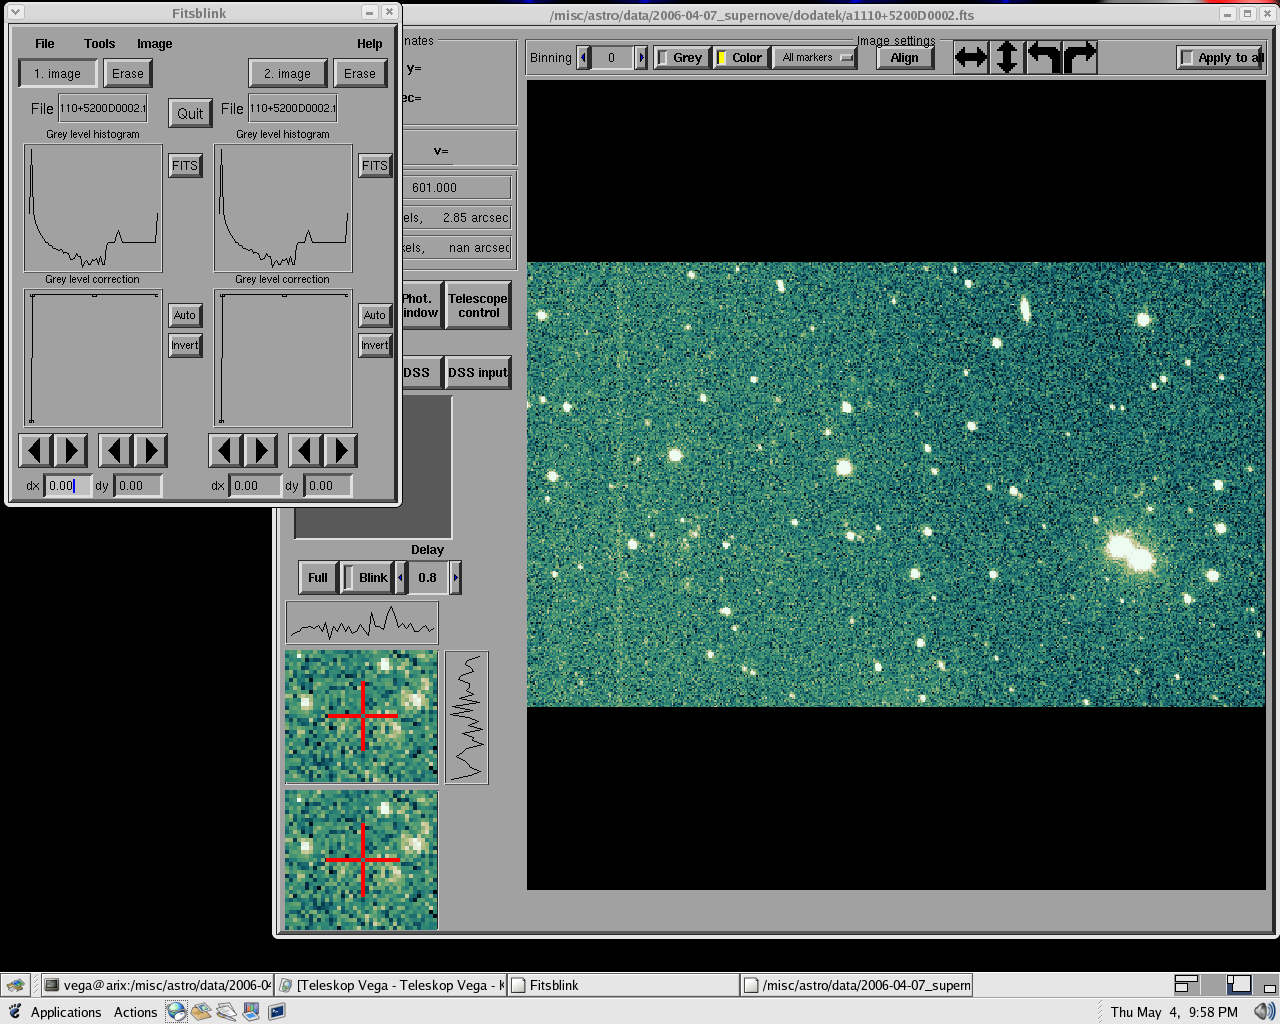Click second image dy input field
1280x1024 pixels.
[x=329, y=486]
